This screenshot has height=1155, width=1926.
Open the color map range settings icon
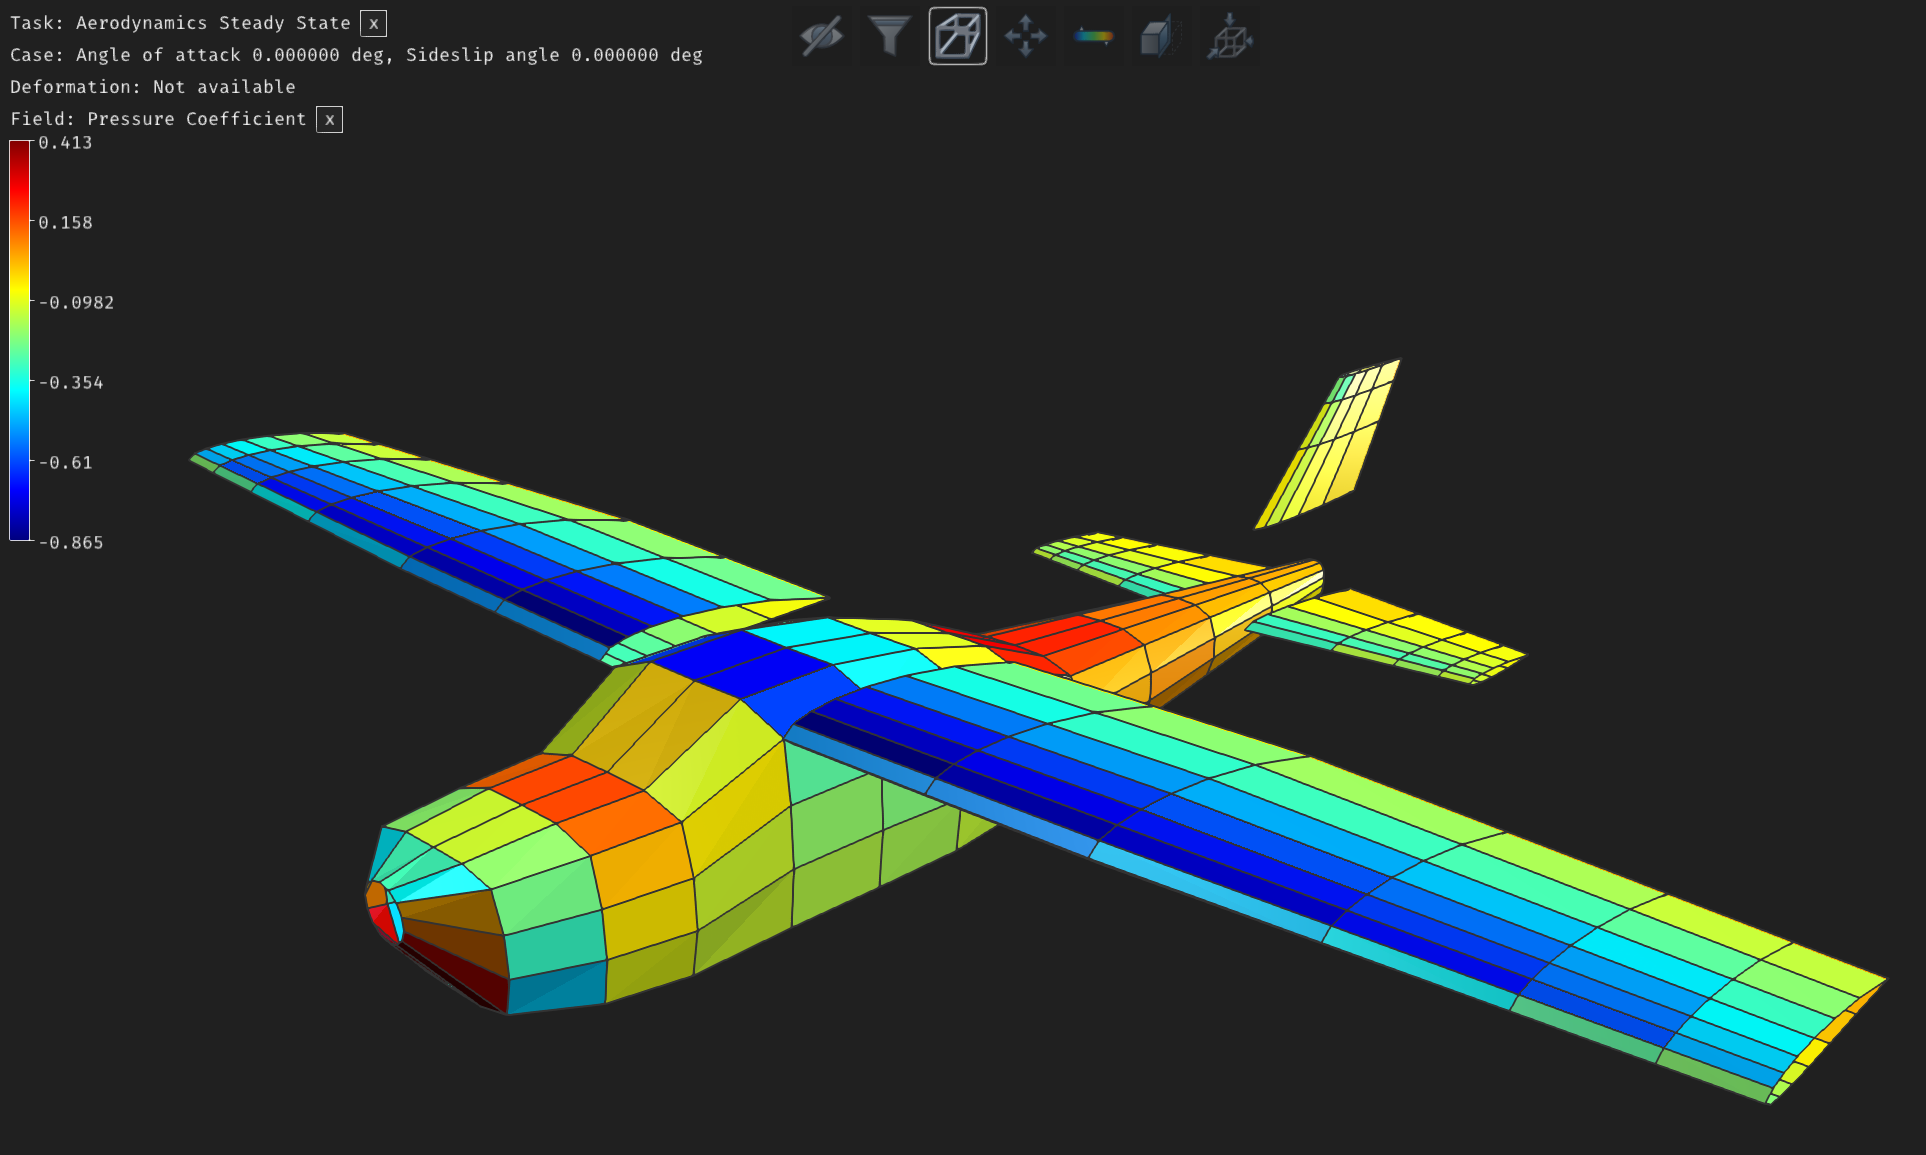1093,37
